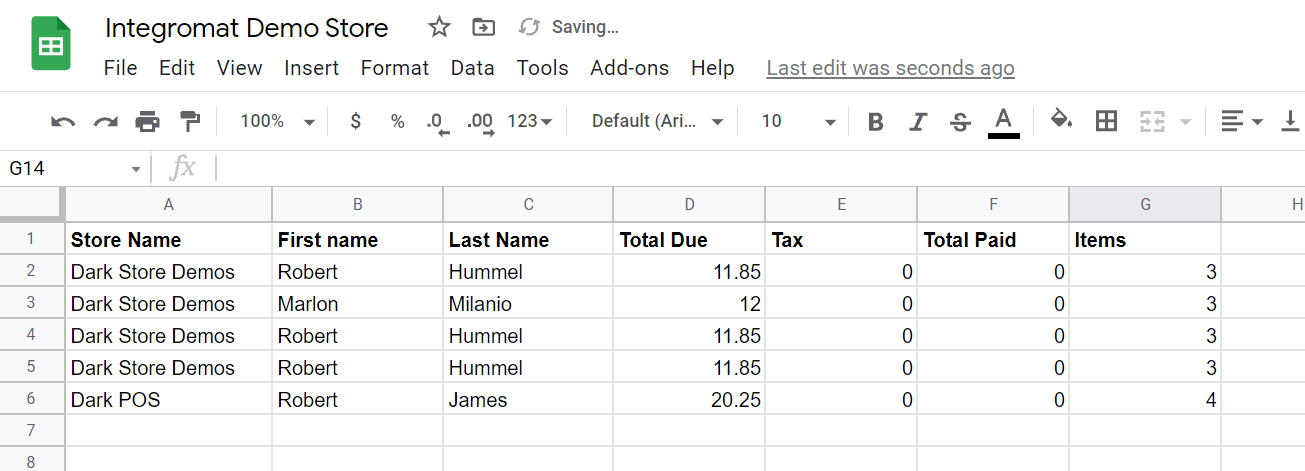Click the Name box showing G14

(x=65, y=169)
